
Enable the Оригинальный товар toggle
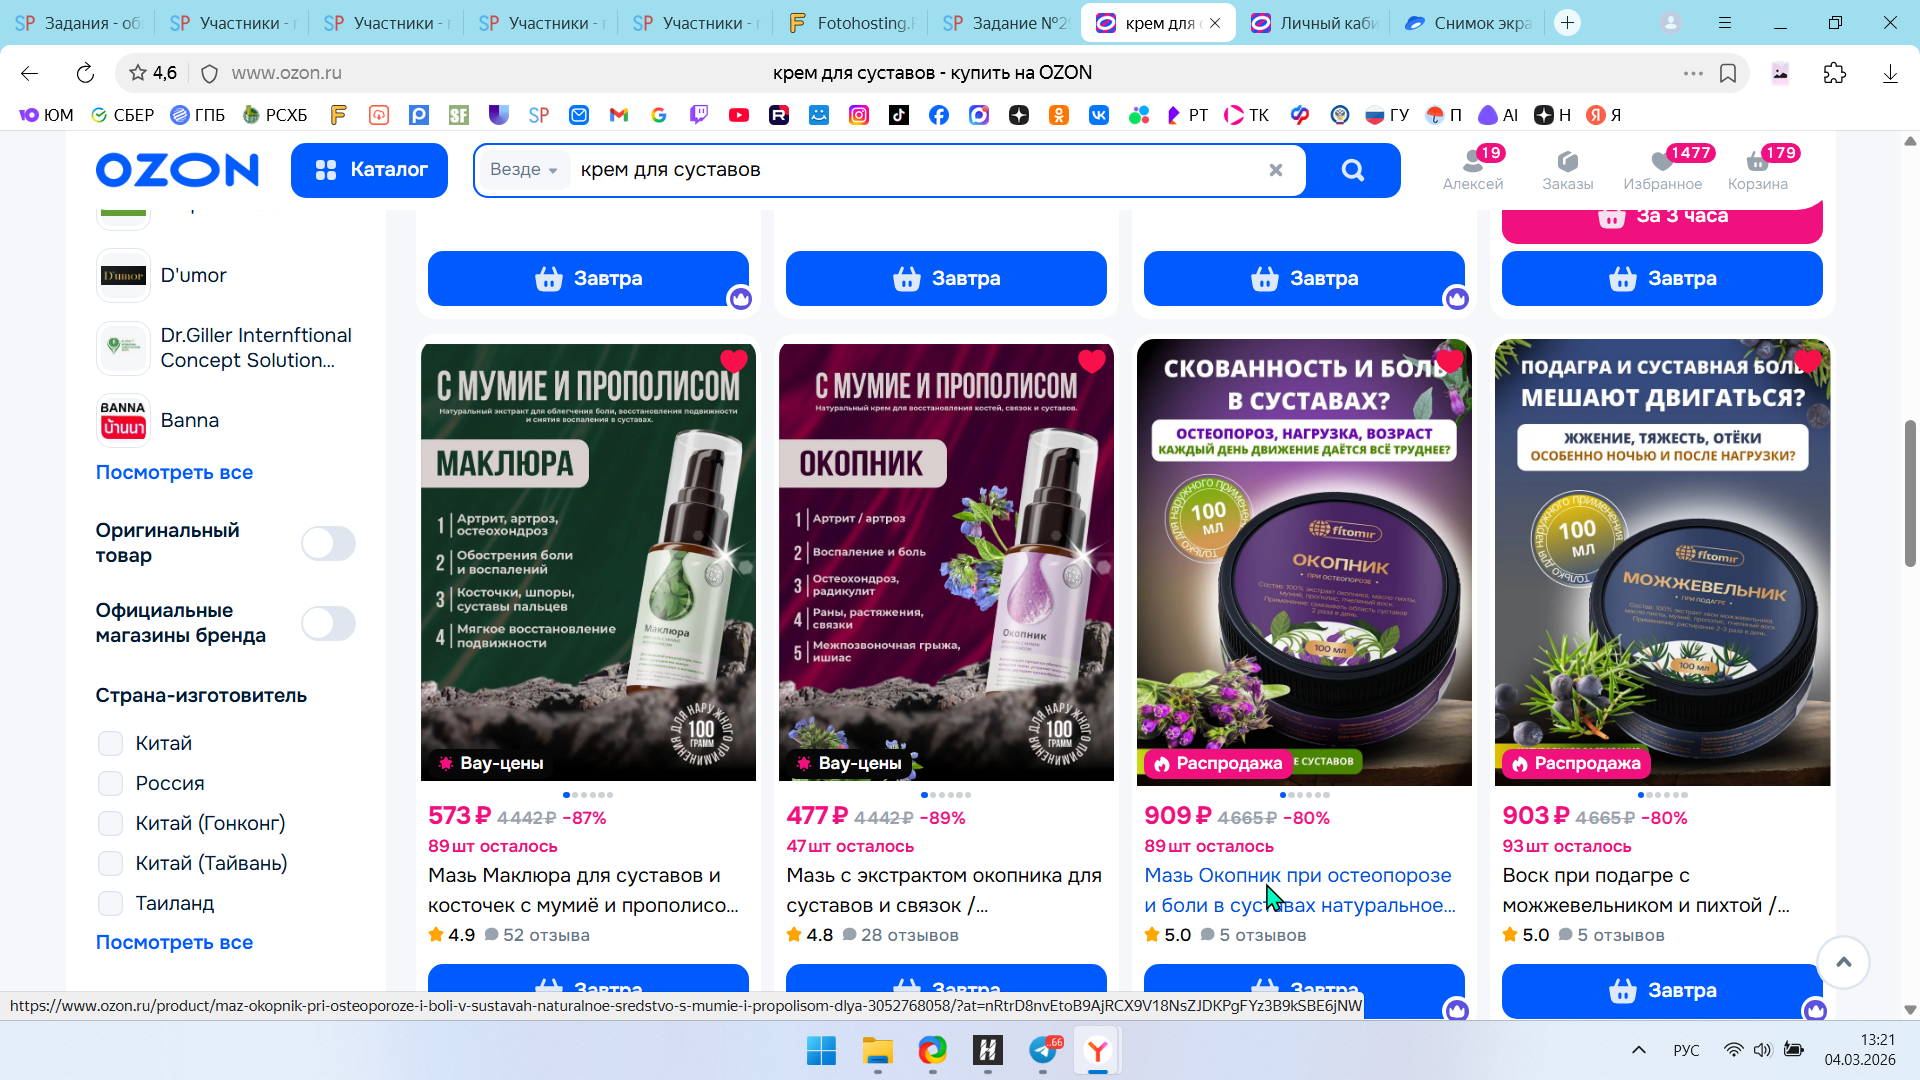click(328, 544)
